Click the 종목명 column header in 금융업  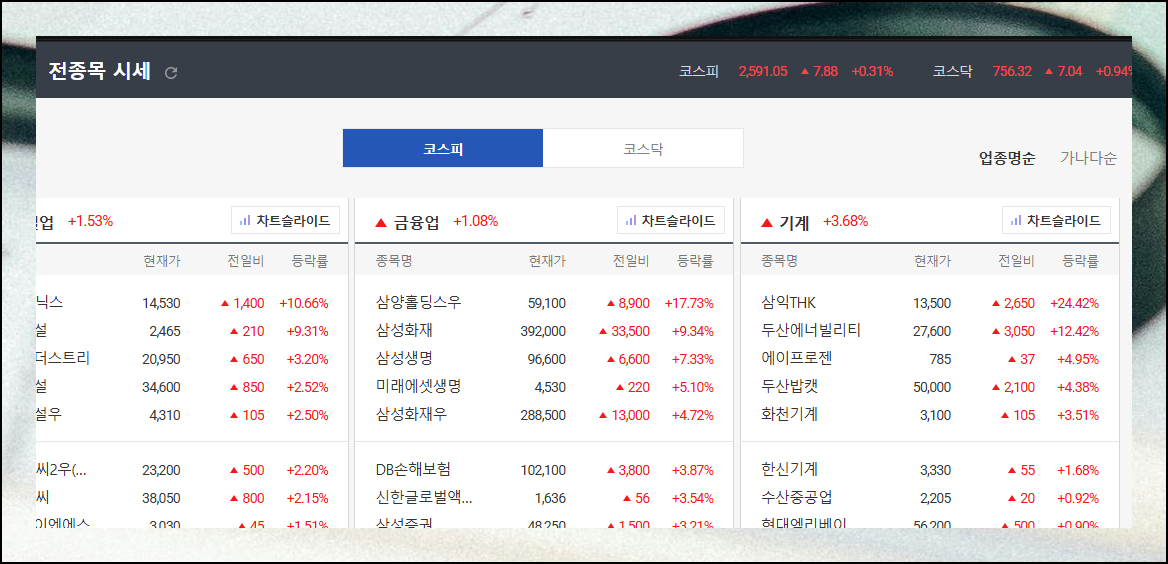[x=394, y=262]
